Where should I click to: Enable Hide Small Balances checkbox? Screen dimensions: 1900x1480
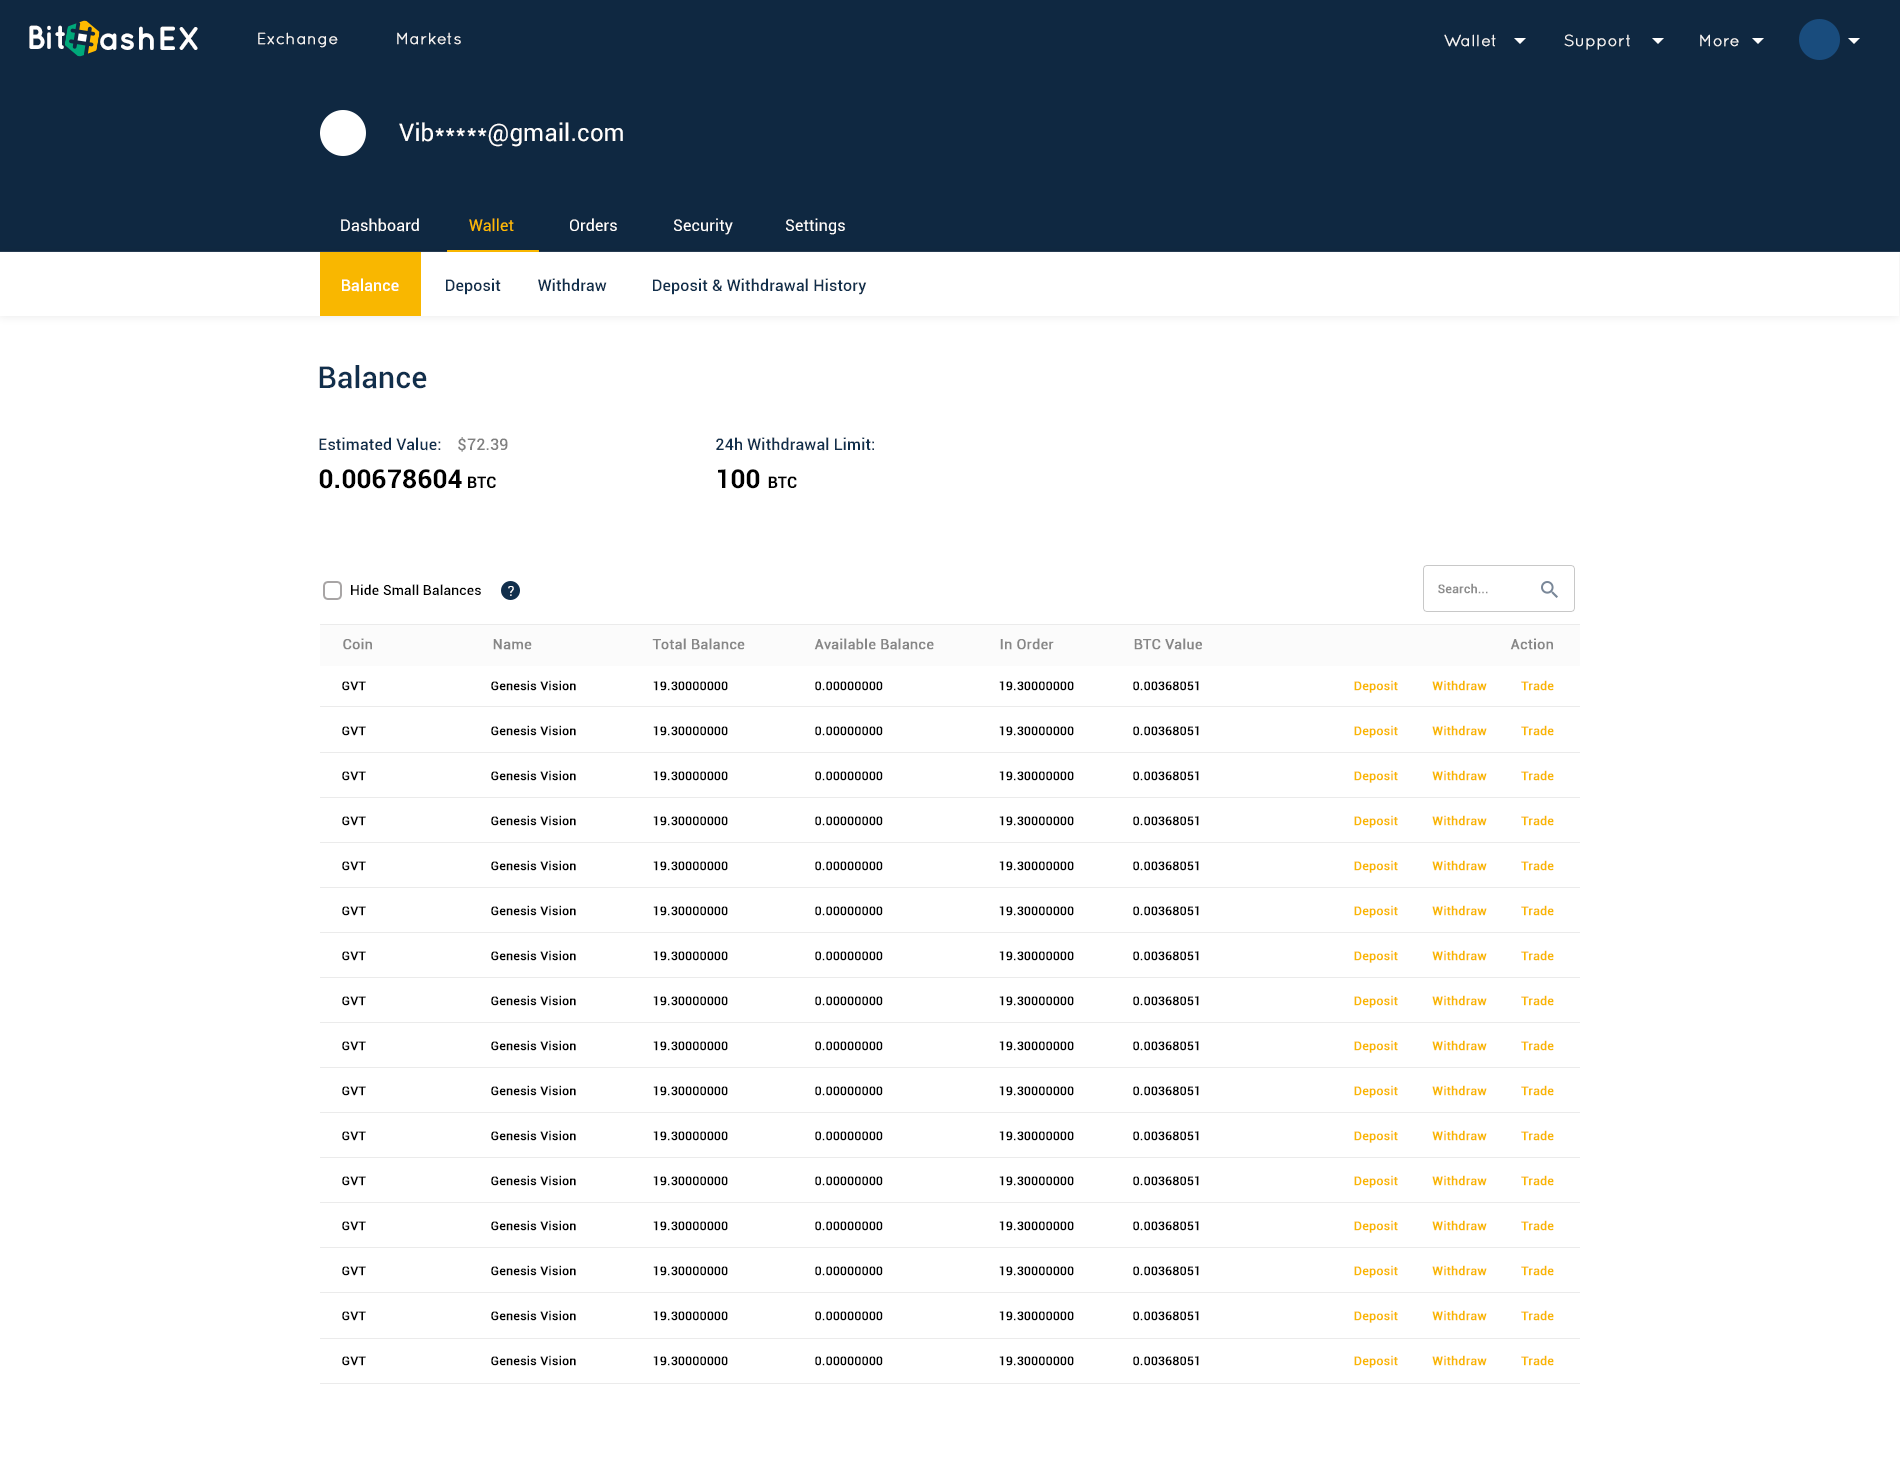pyautogui.click(x=332, y=590)
